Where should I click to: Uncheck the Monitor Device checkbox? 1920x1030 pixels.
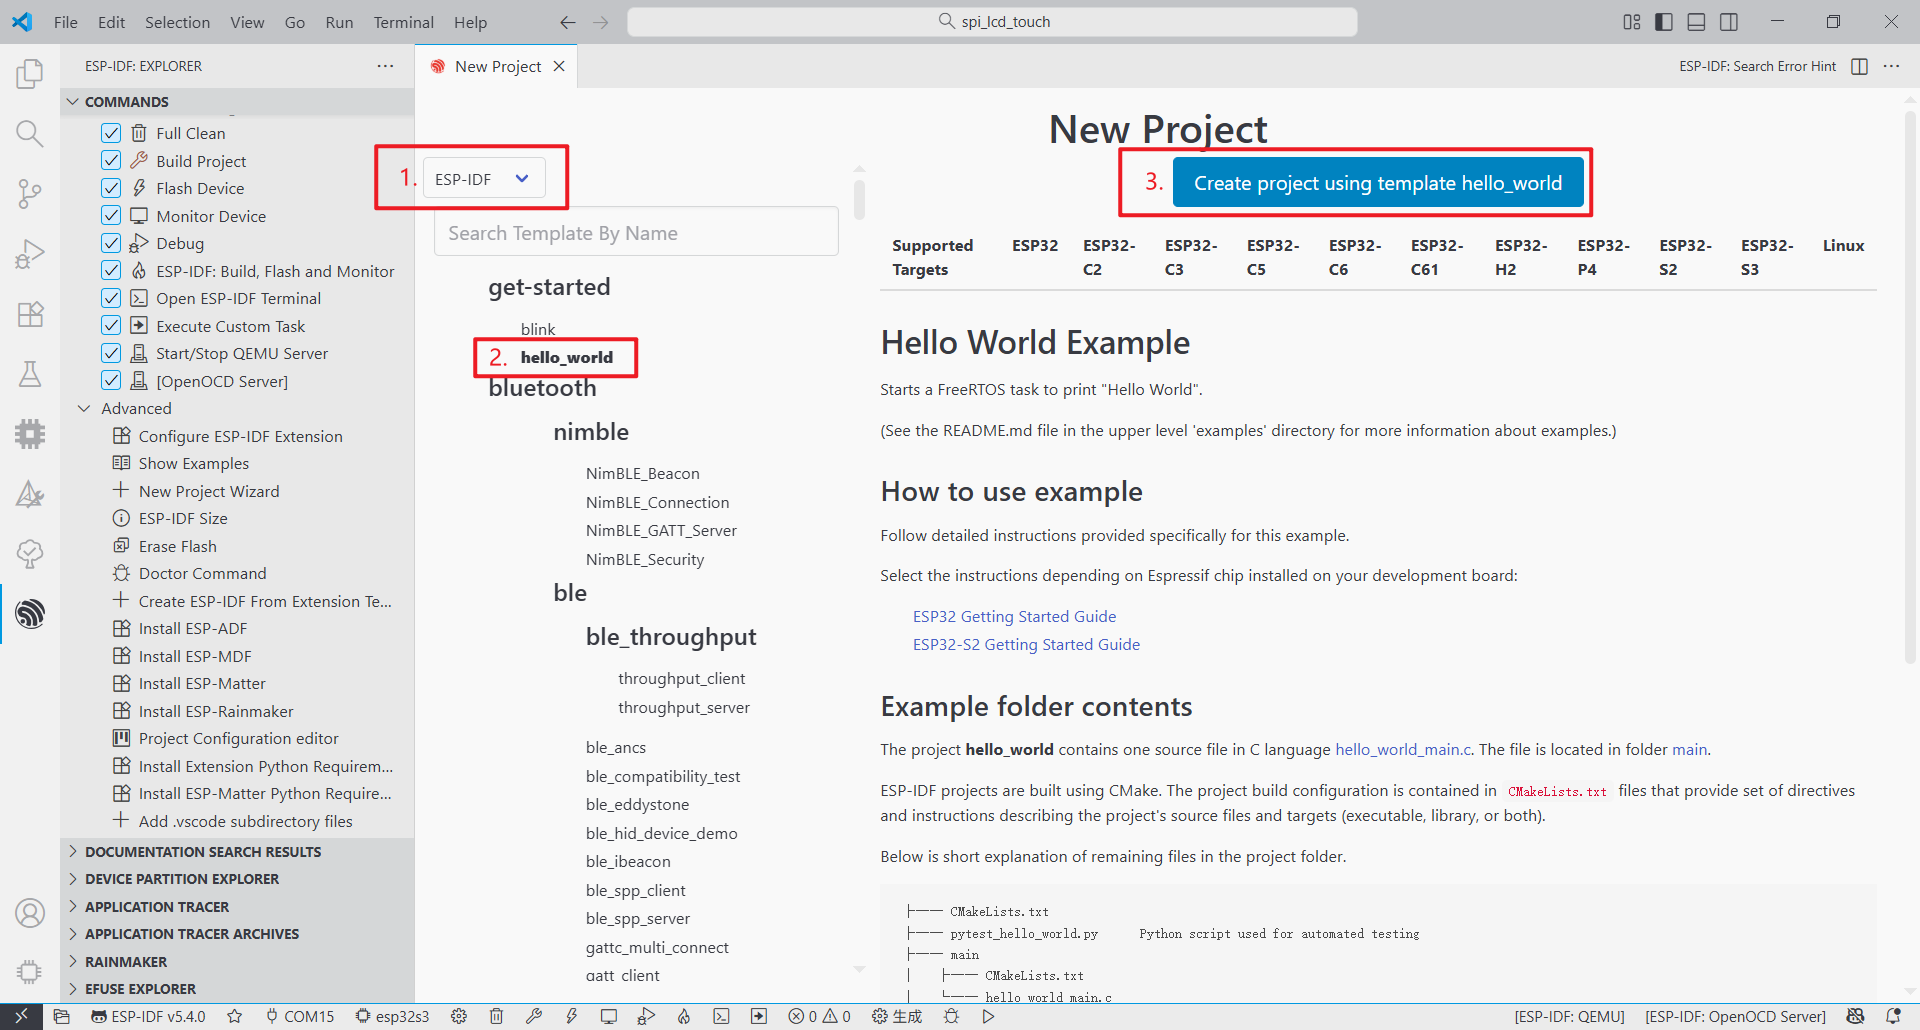[111, 216]
